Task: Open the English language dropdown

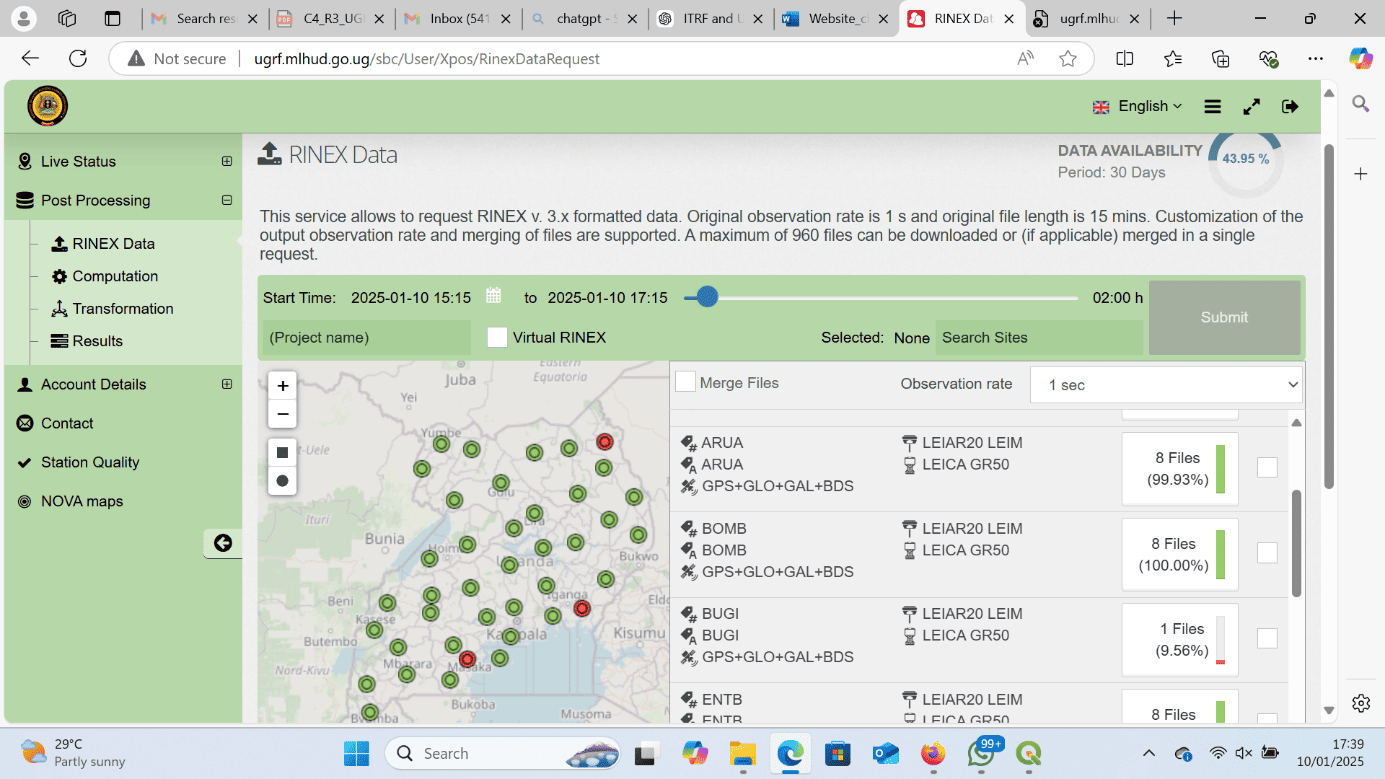Action: click(x=1137, y=106)
